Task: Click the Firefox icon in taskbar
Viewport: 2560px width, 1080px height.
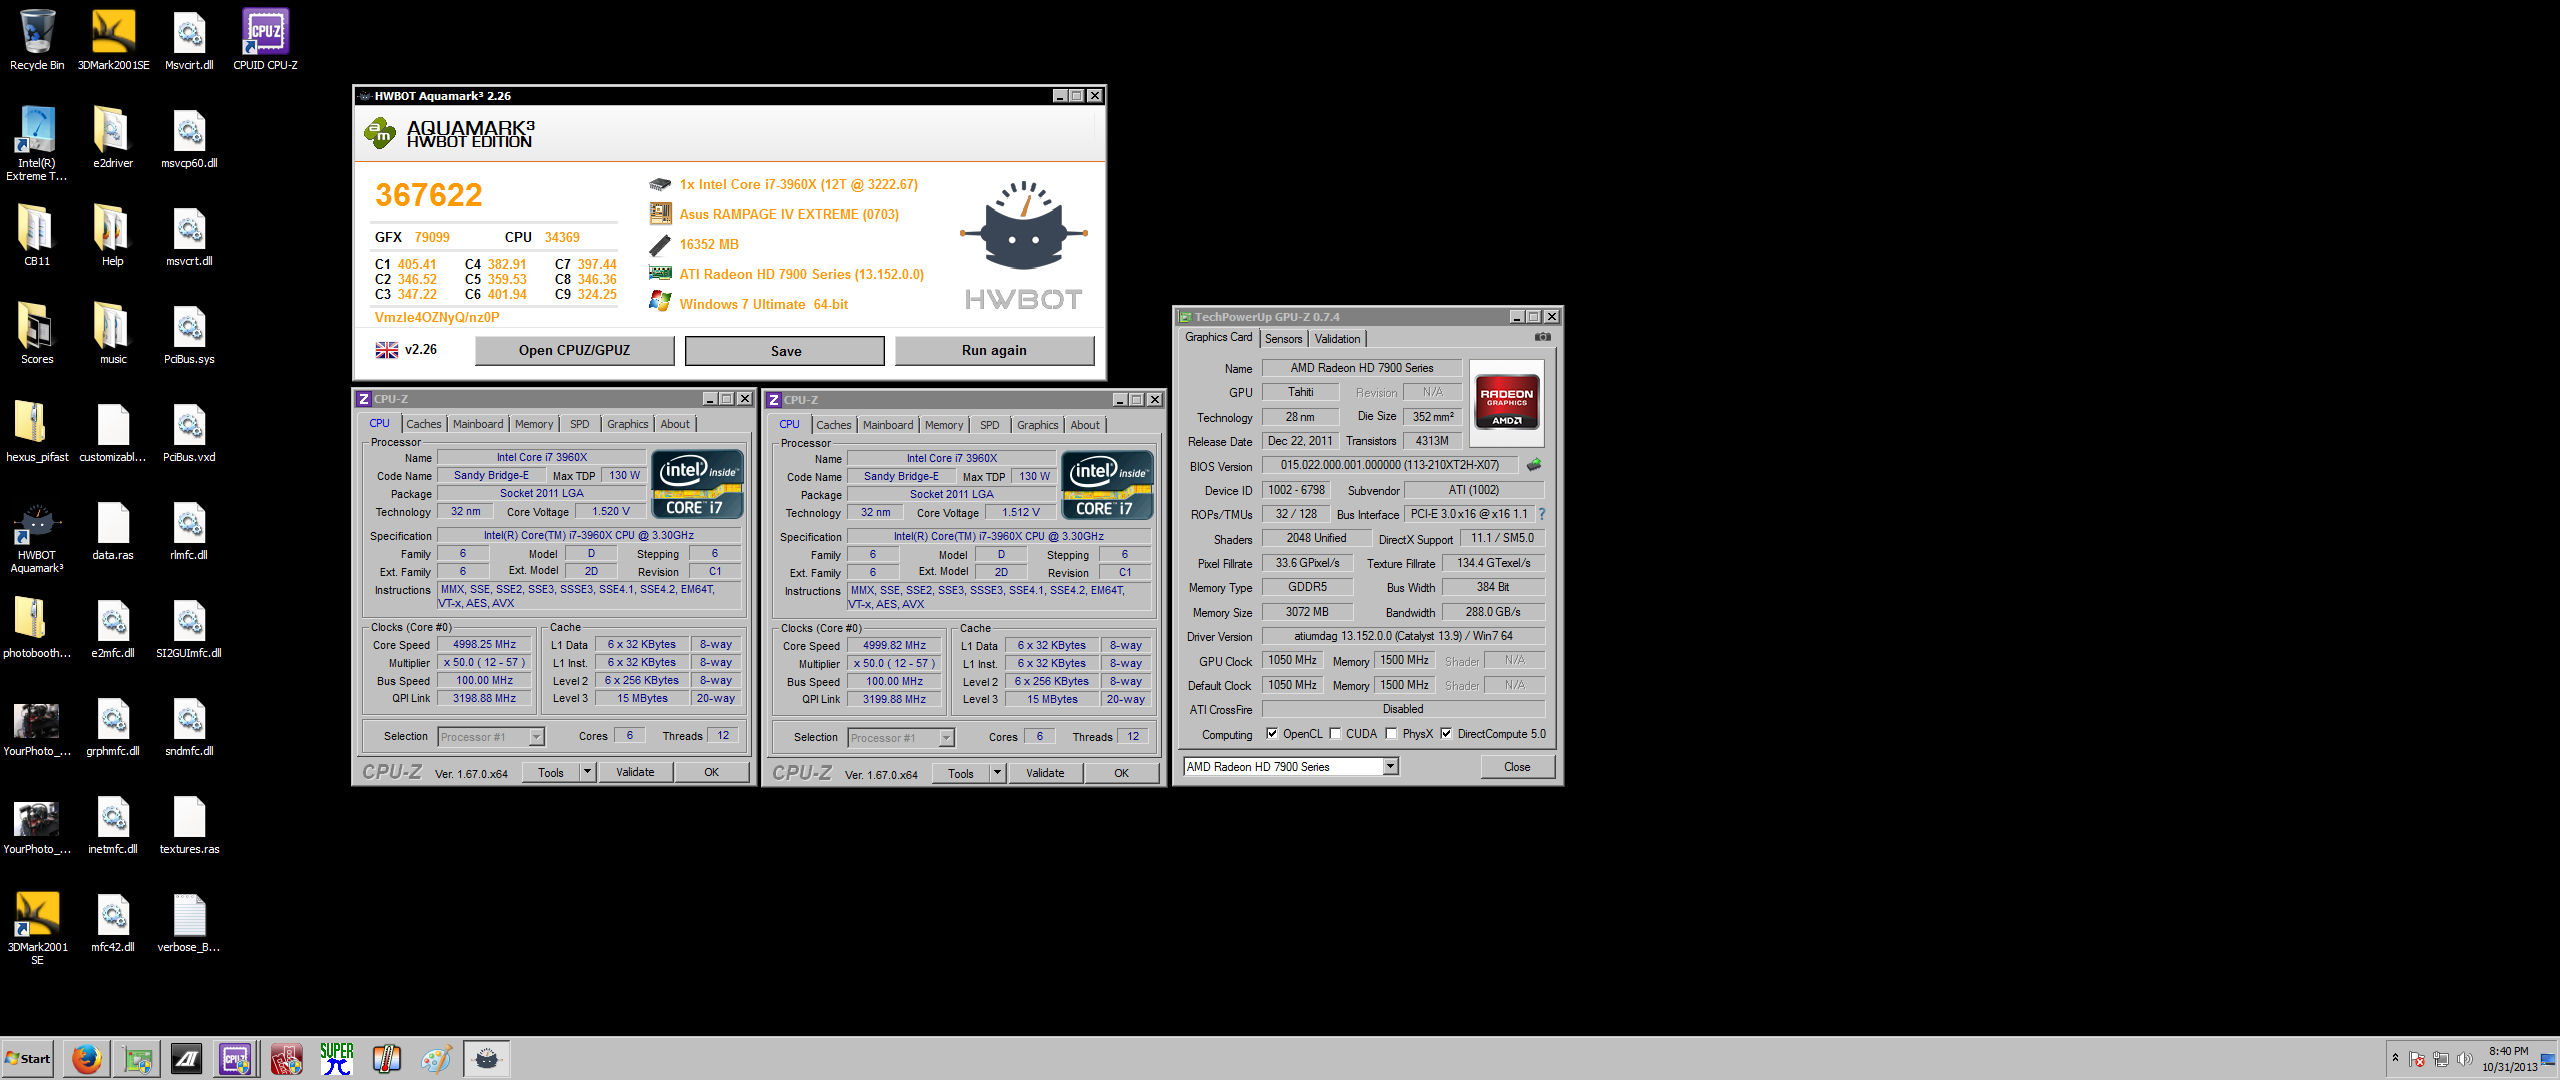Action: pos(87,1059)
